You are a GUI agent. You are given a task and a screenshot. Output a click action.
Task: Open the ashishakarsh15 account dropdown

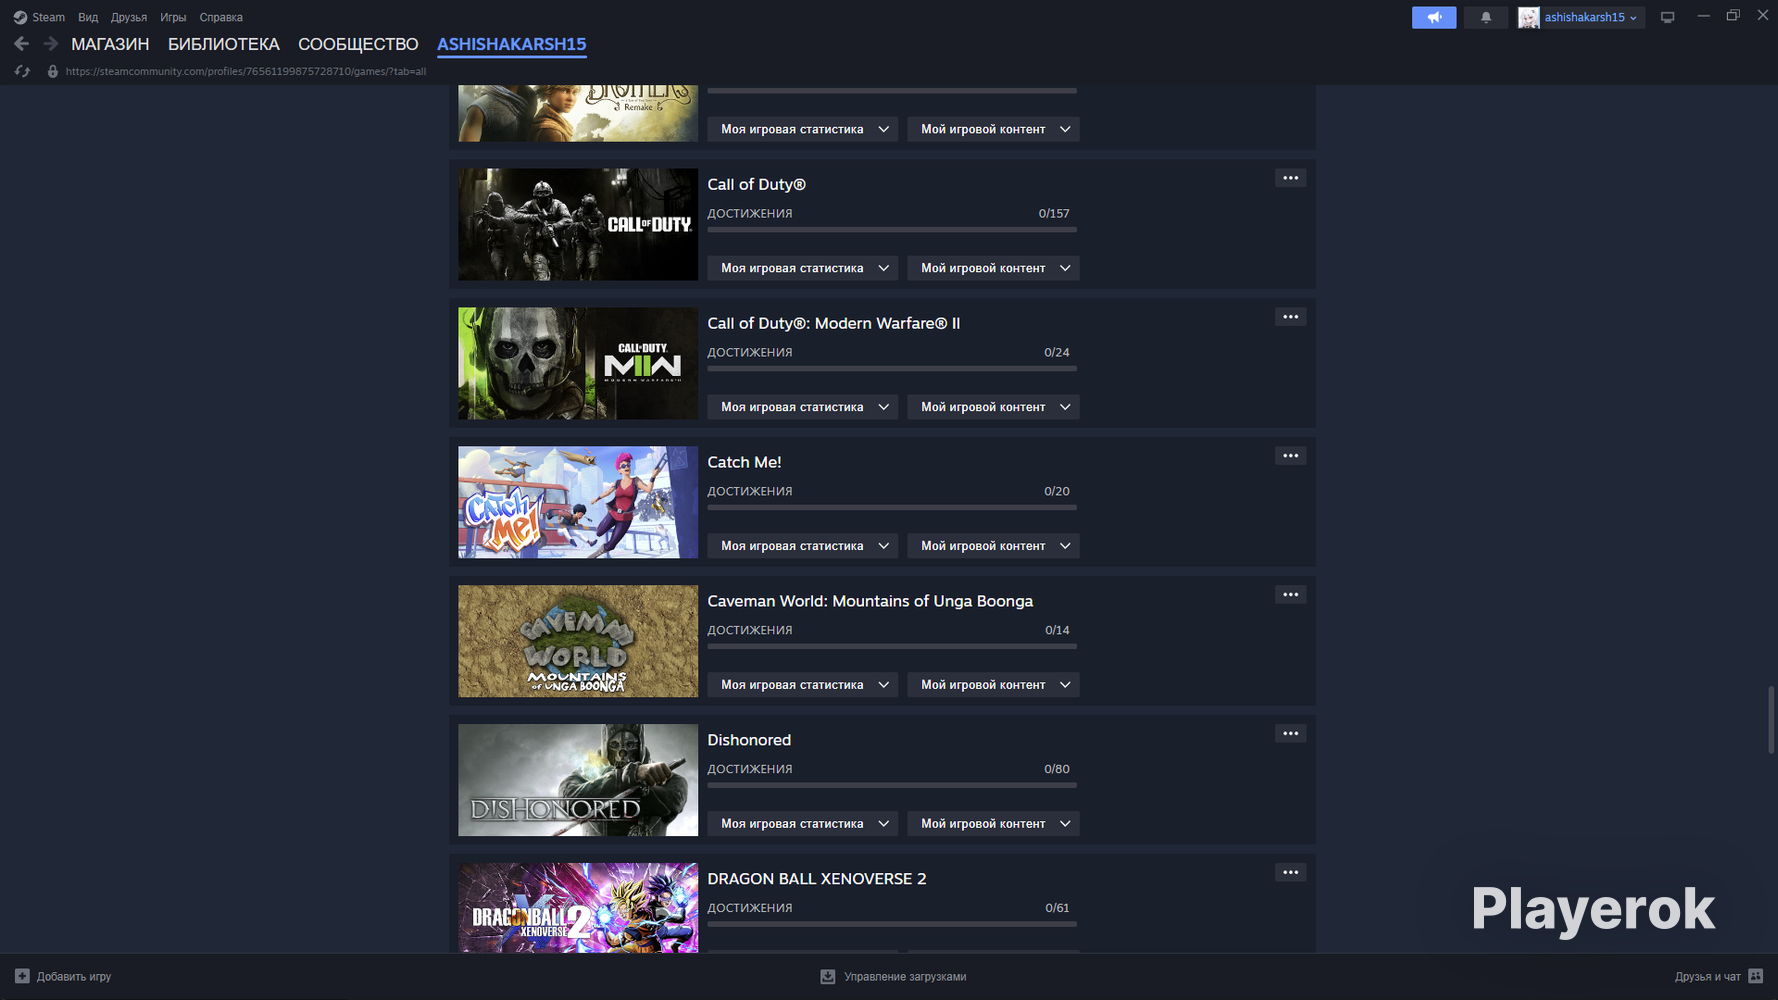pos(1591,17)
